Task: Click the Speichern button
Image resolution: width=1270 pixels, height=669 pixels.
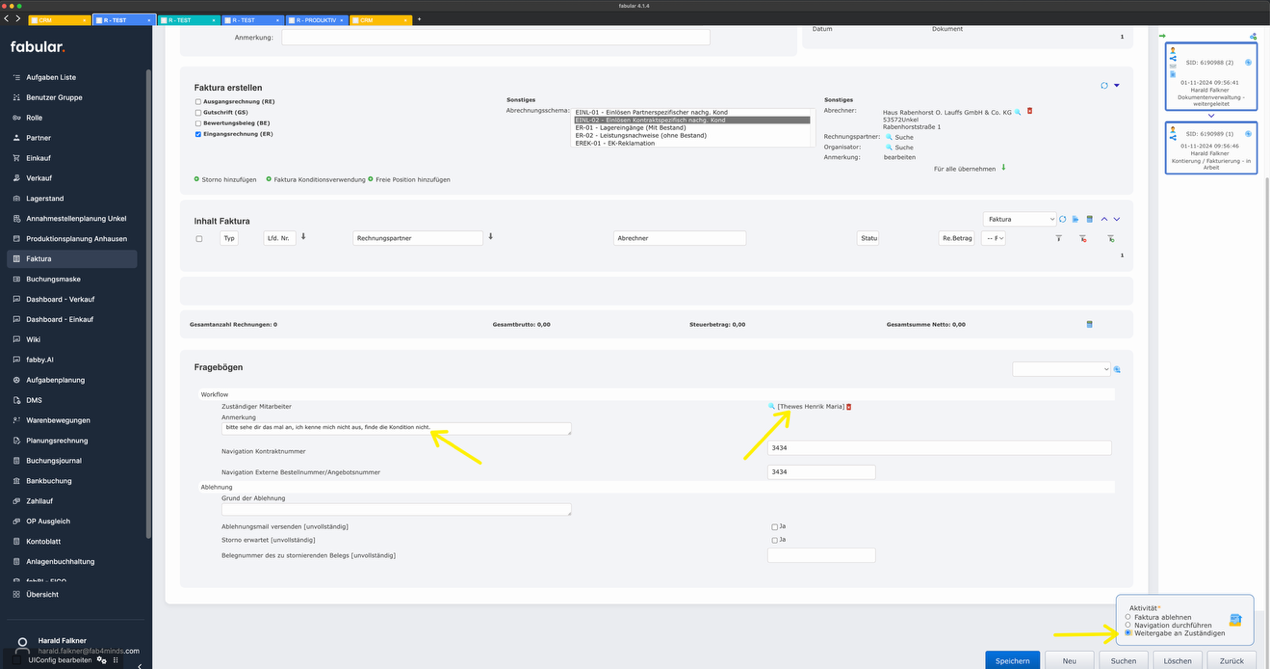Action: pos(1012,660)
